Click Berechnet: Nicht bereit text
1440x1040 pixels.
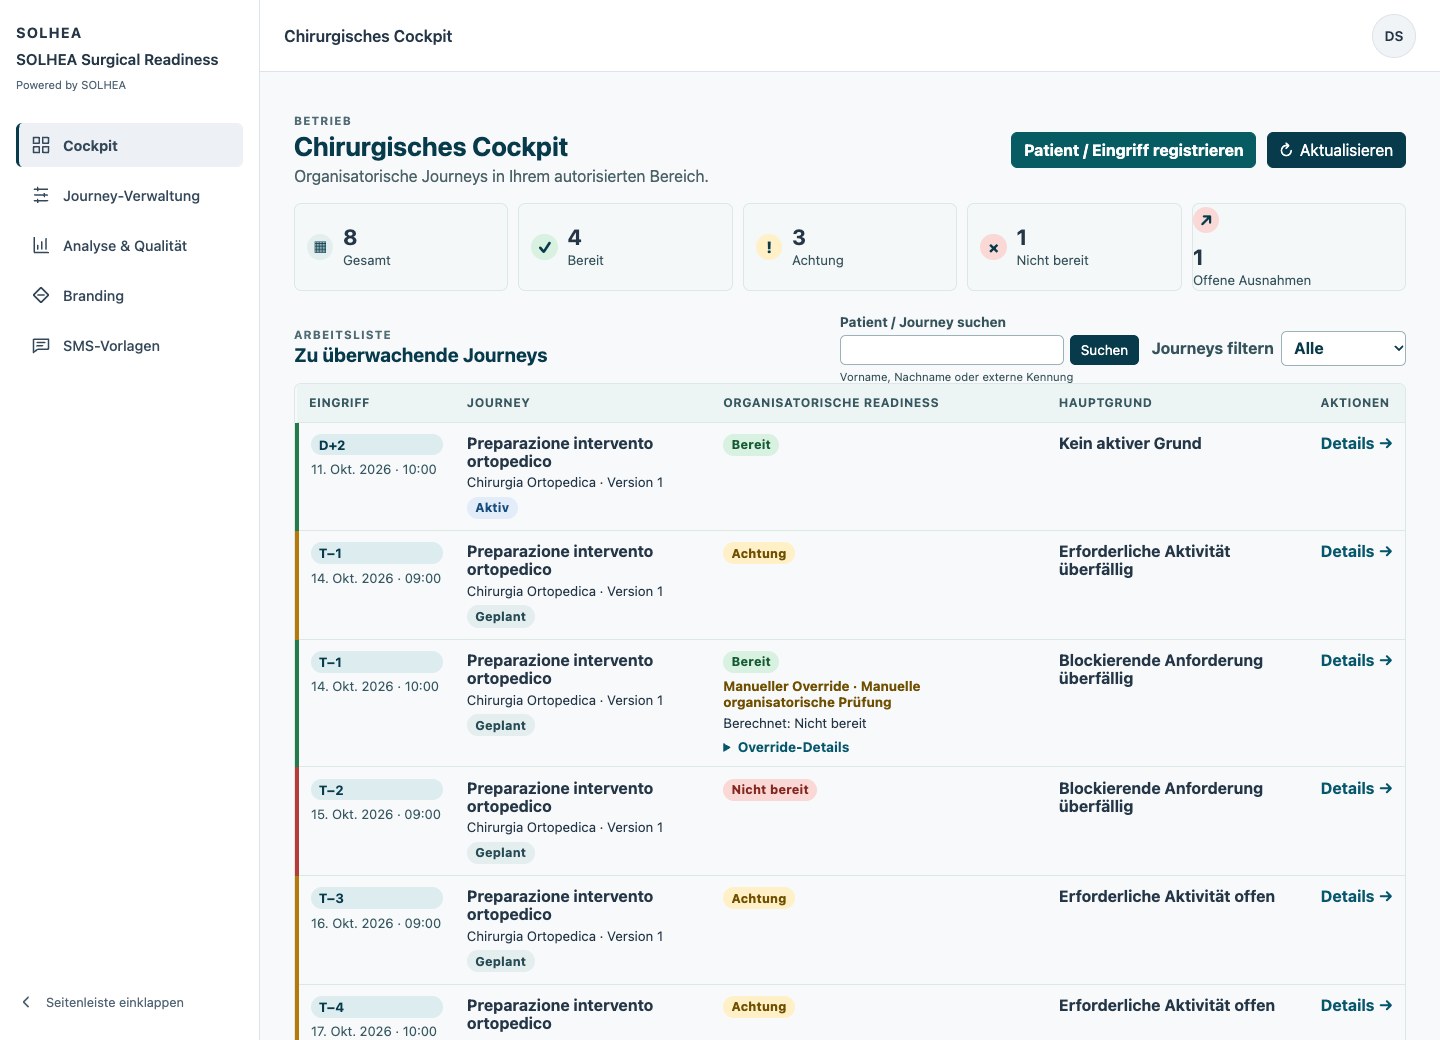795,723
